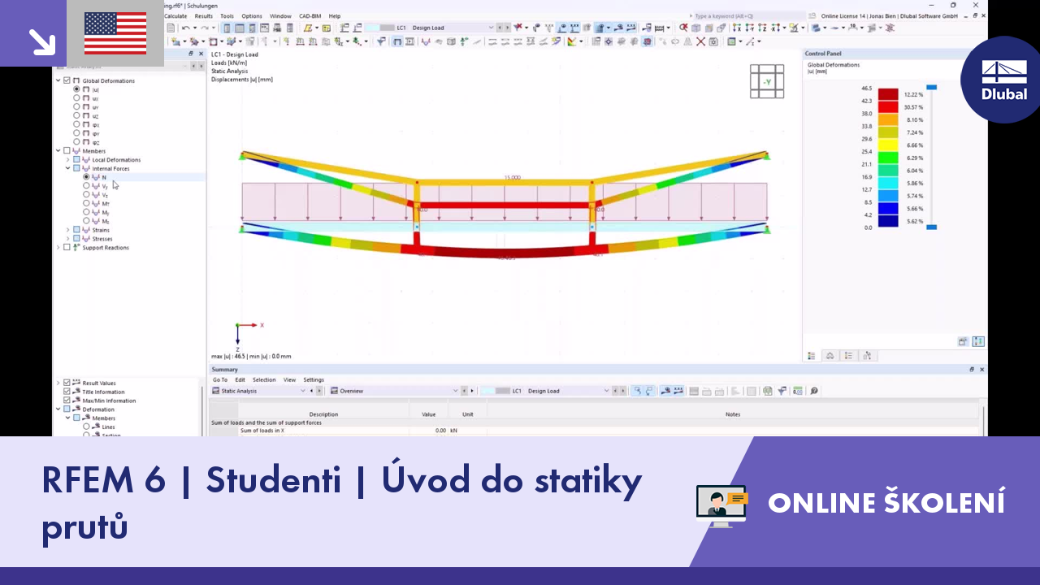
Task: Click the dark red swatch in color scale
Action: pos(888,94)
